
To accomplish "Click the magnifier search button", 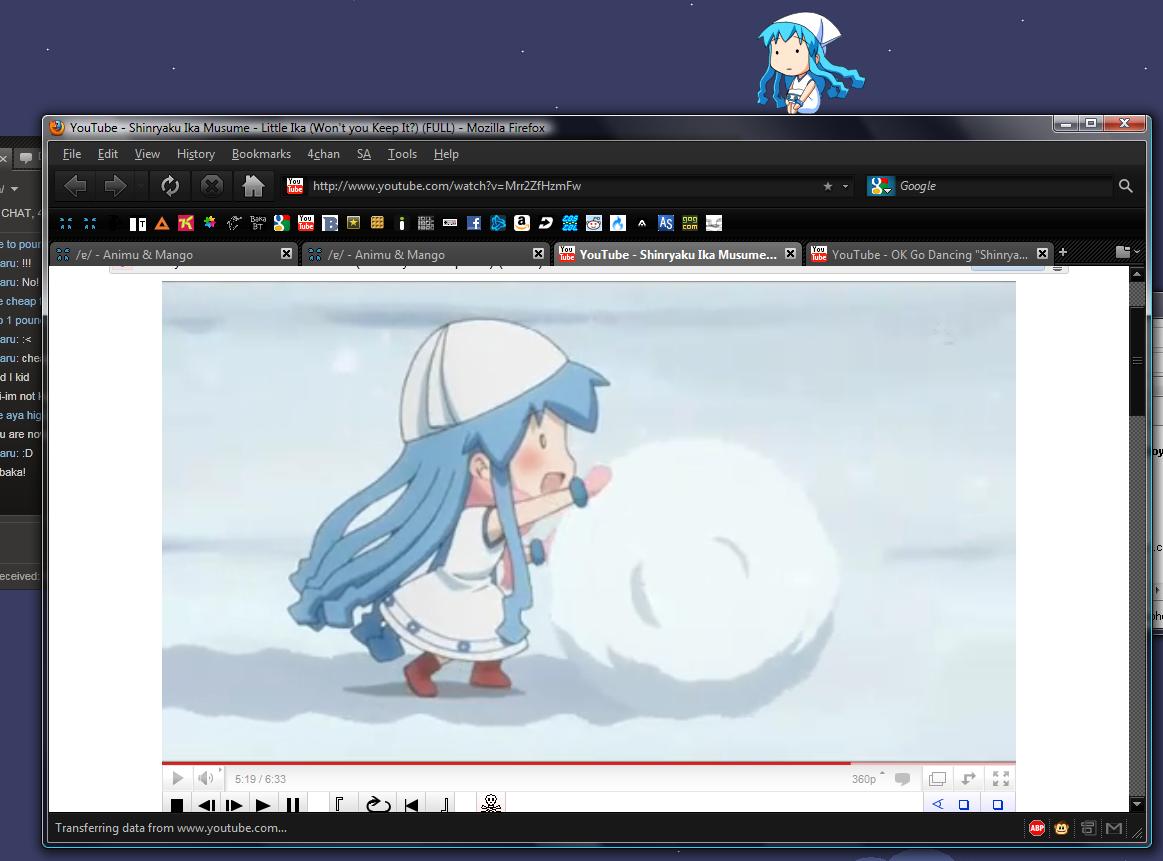I will point(1125,186).
